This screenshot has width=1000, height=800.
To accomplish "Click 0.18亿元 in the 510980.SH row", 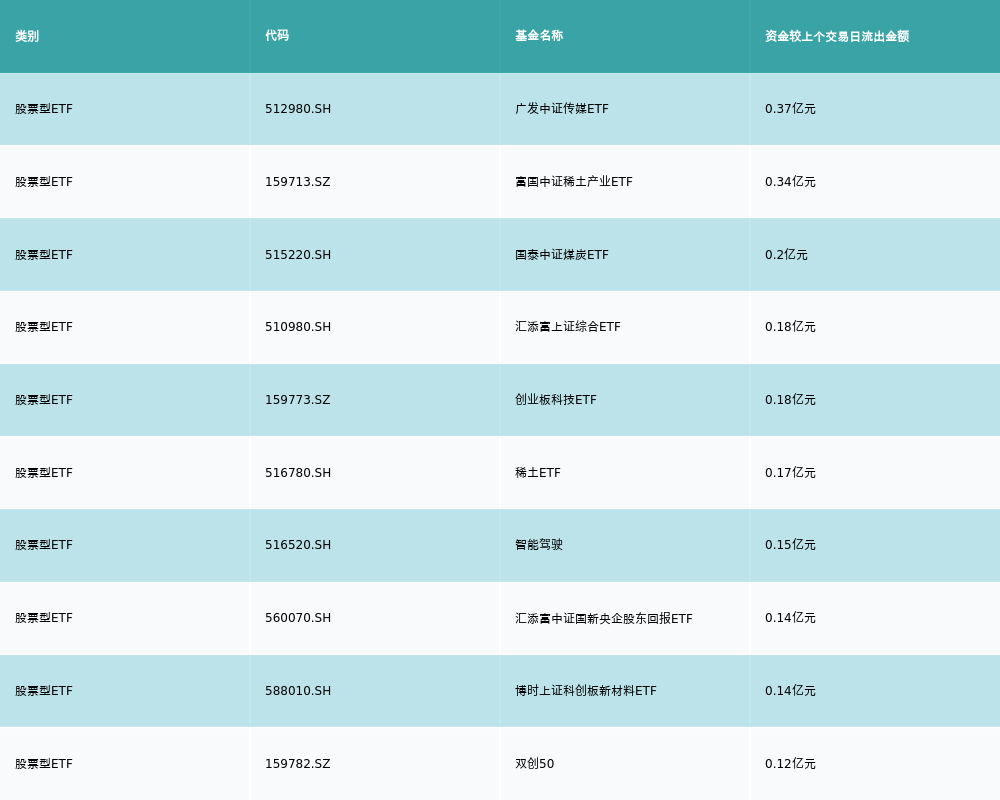I will click(x=790, y=327).
